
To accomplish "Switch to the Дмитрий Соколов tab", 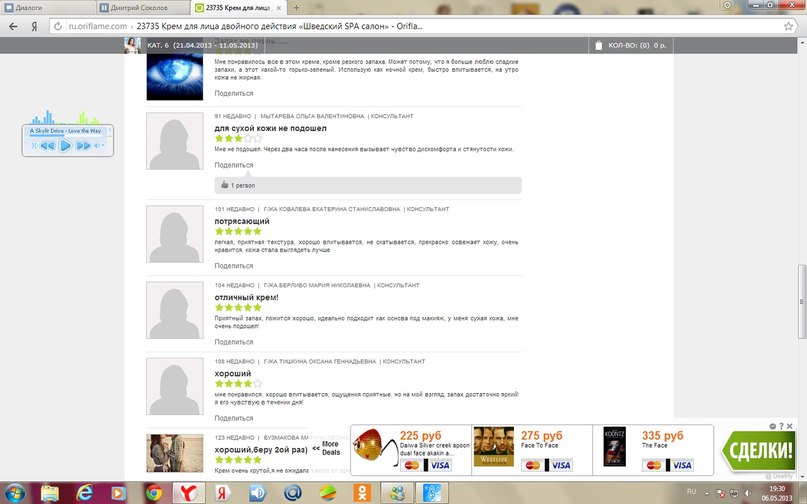I will pos(143,8).
